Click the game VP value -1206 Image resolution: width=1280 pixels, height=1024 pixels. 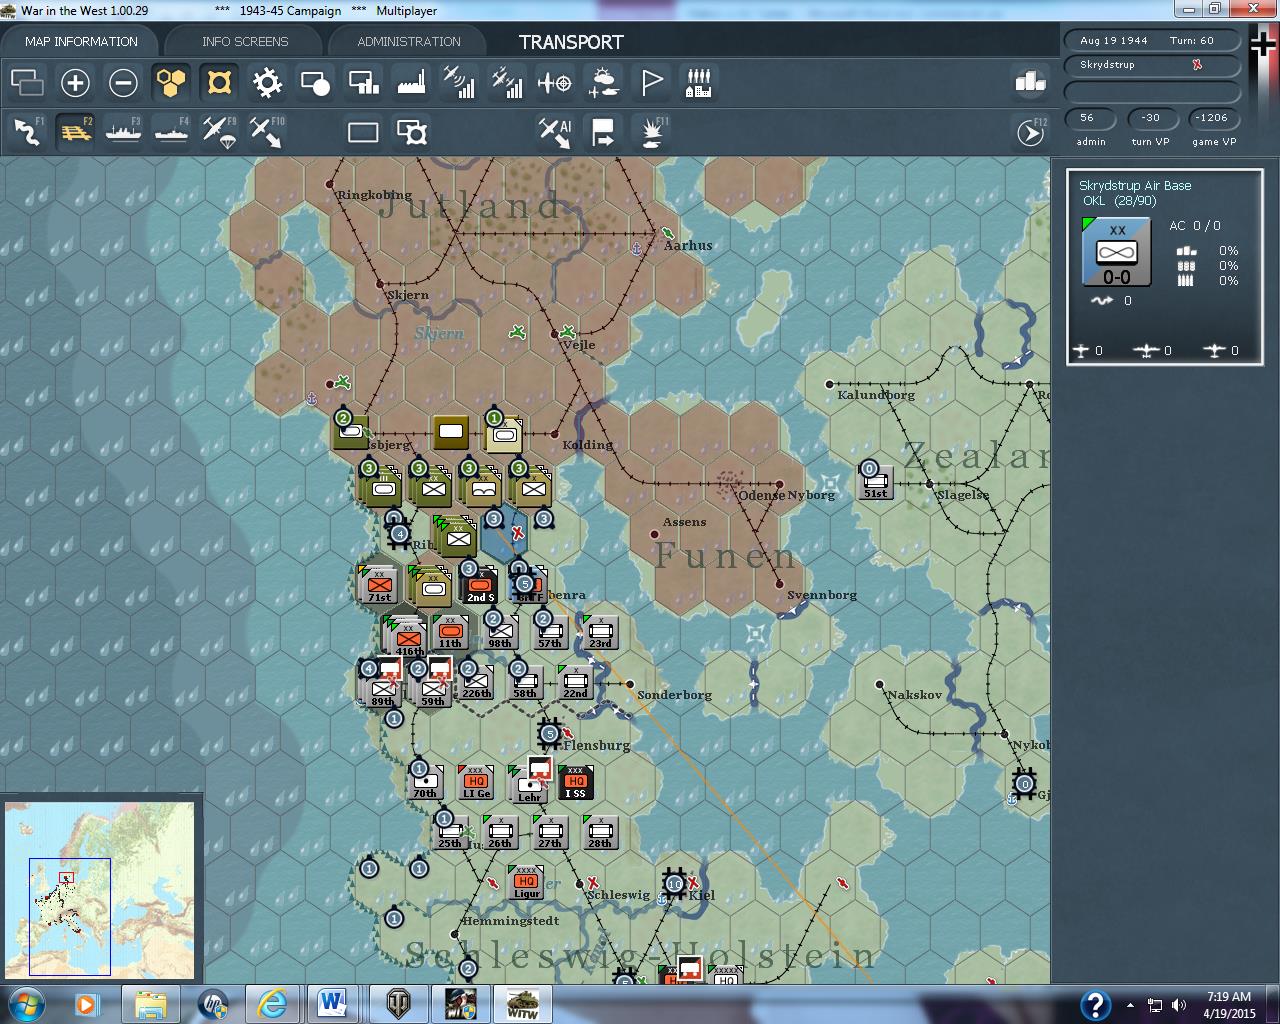click(1212, 118)
